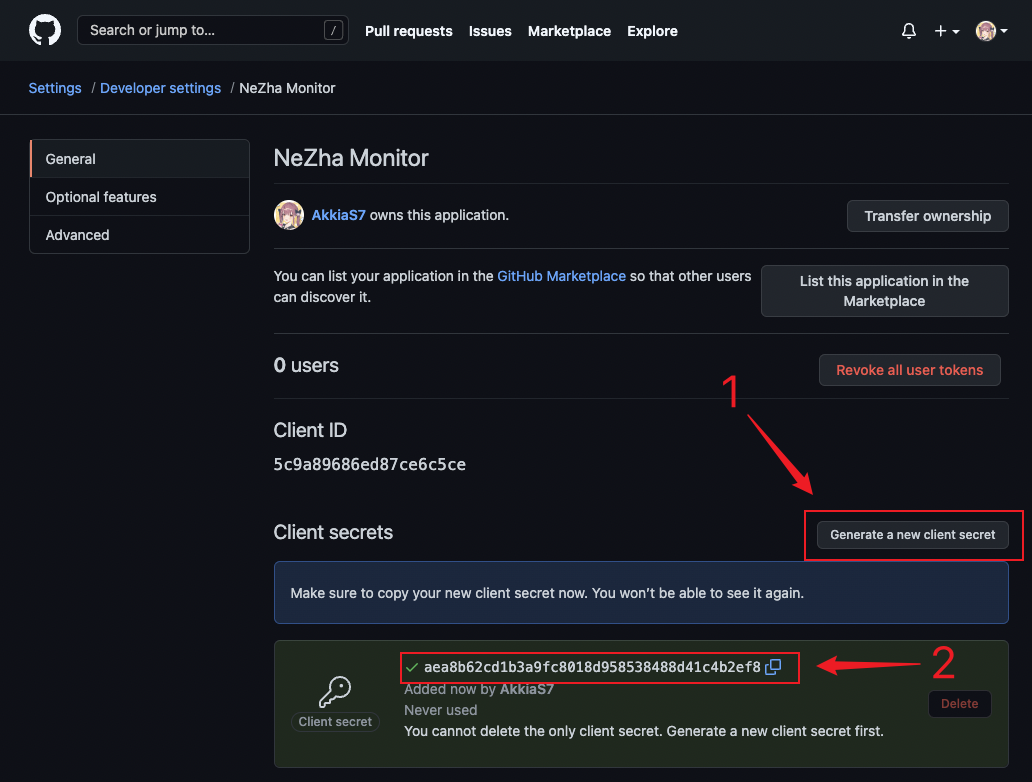Select Pull requests in top navigation

pos(408,31)
